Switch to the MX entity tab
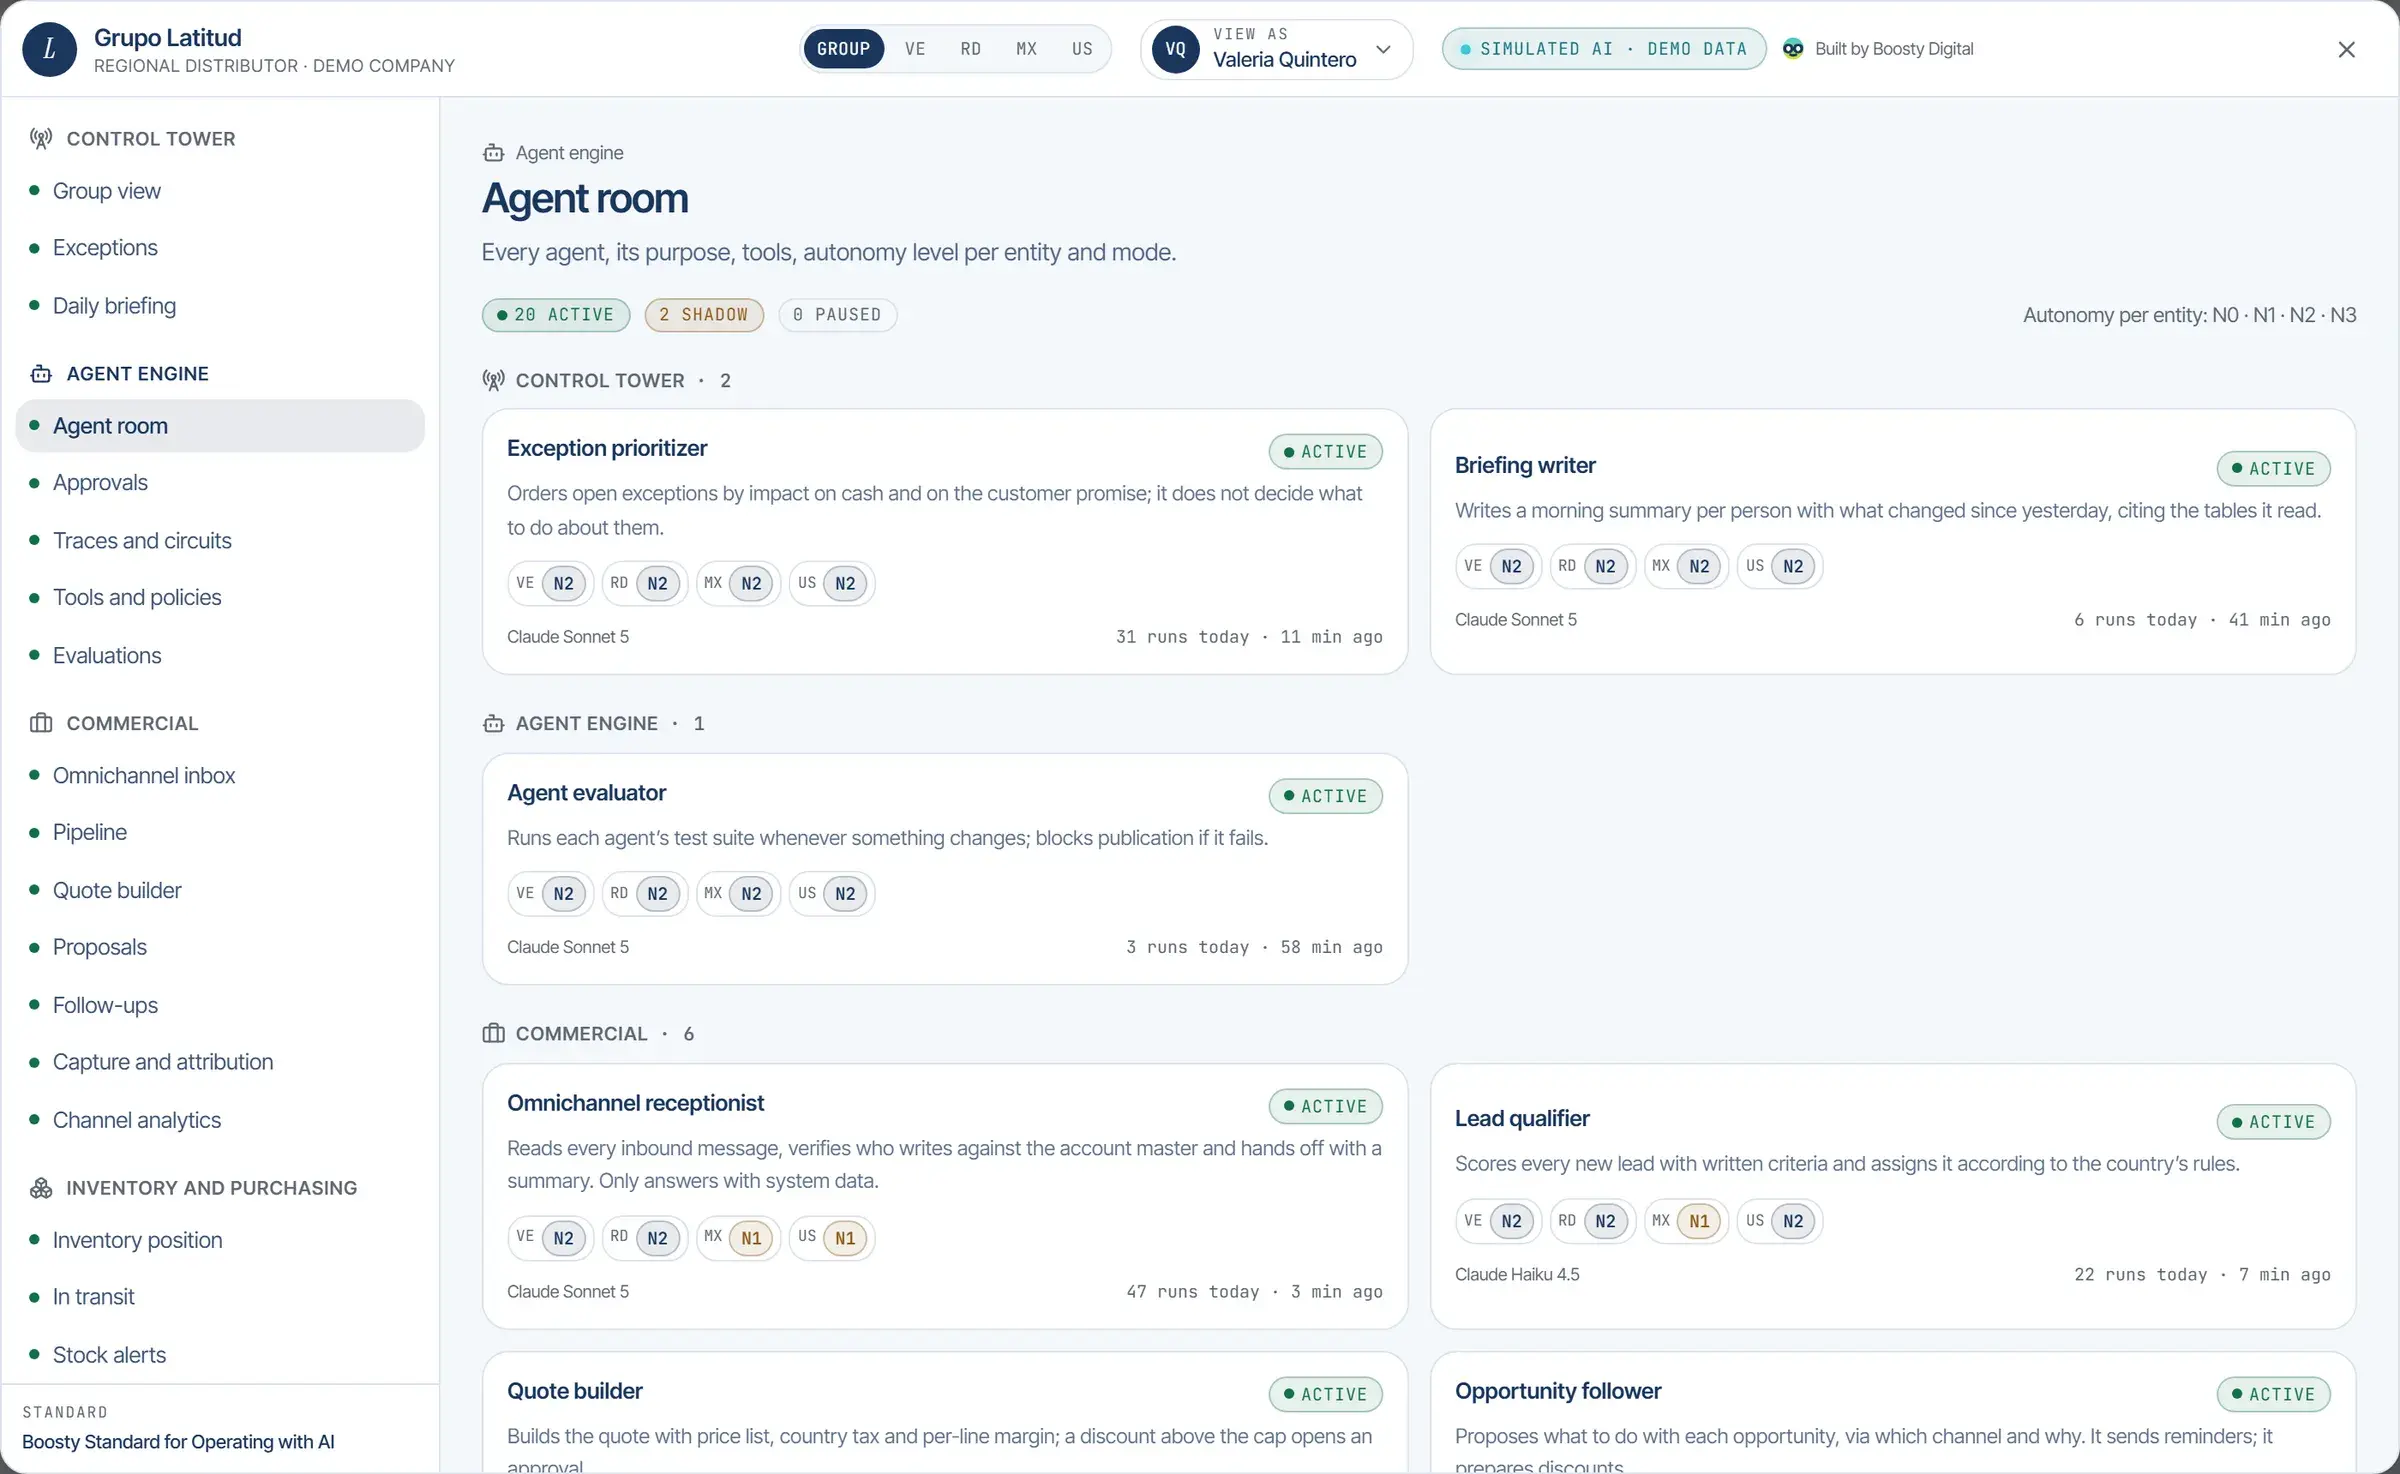The image size is (2400, 1474). tap(1027, 49)
